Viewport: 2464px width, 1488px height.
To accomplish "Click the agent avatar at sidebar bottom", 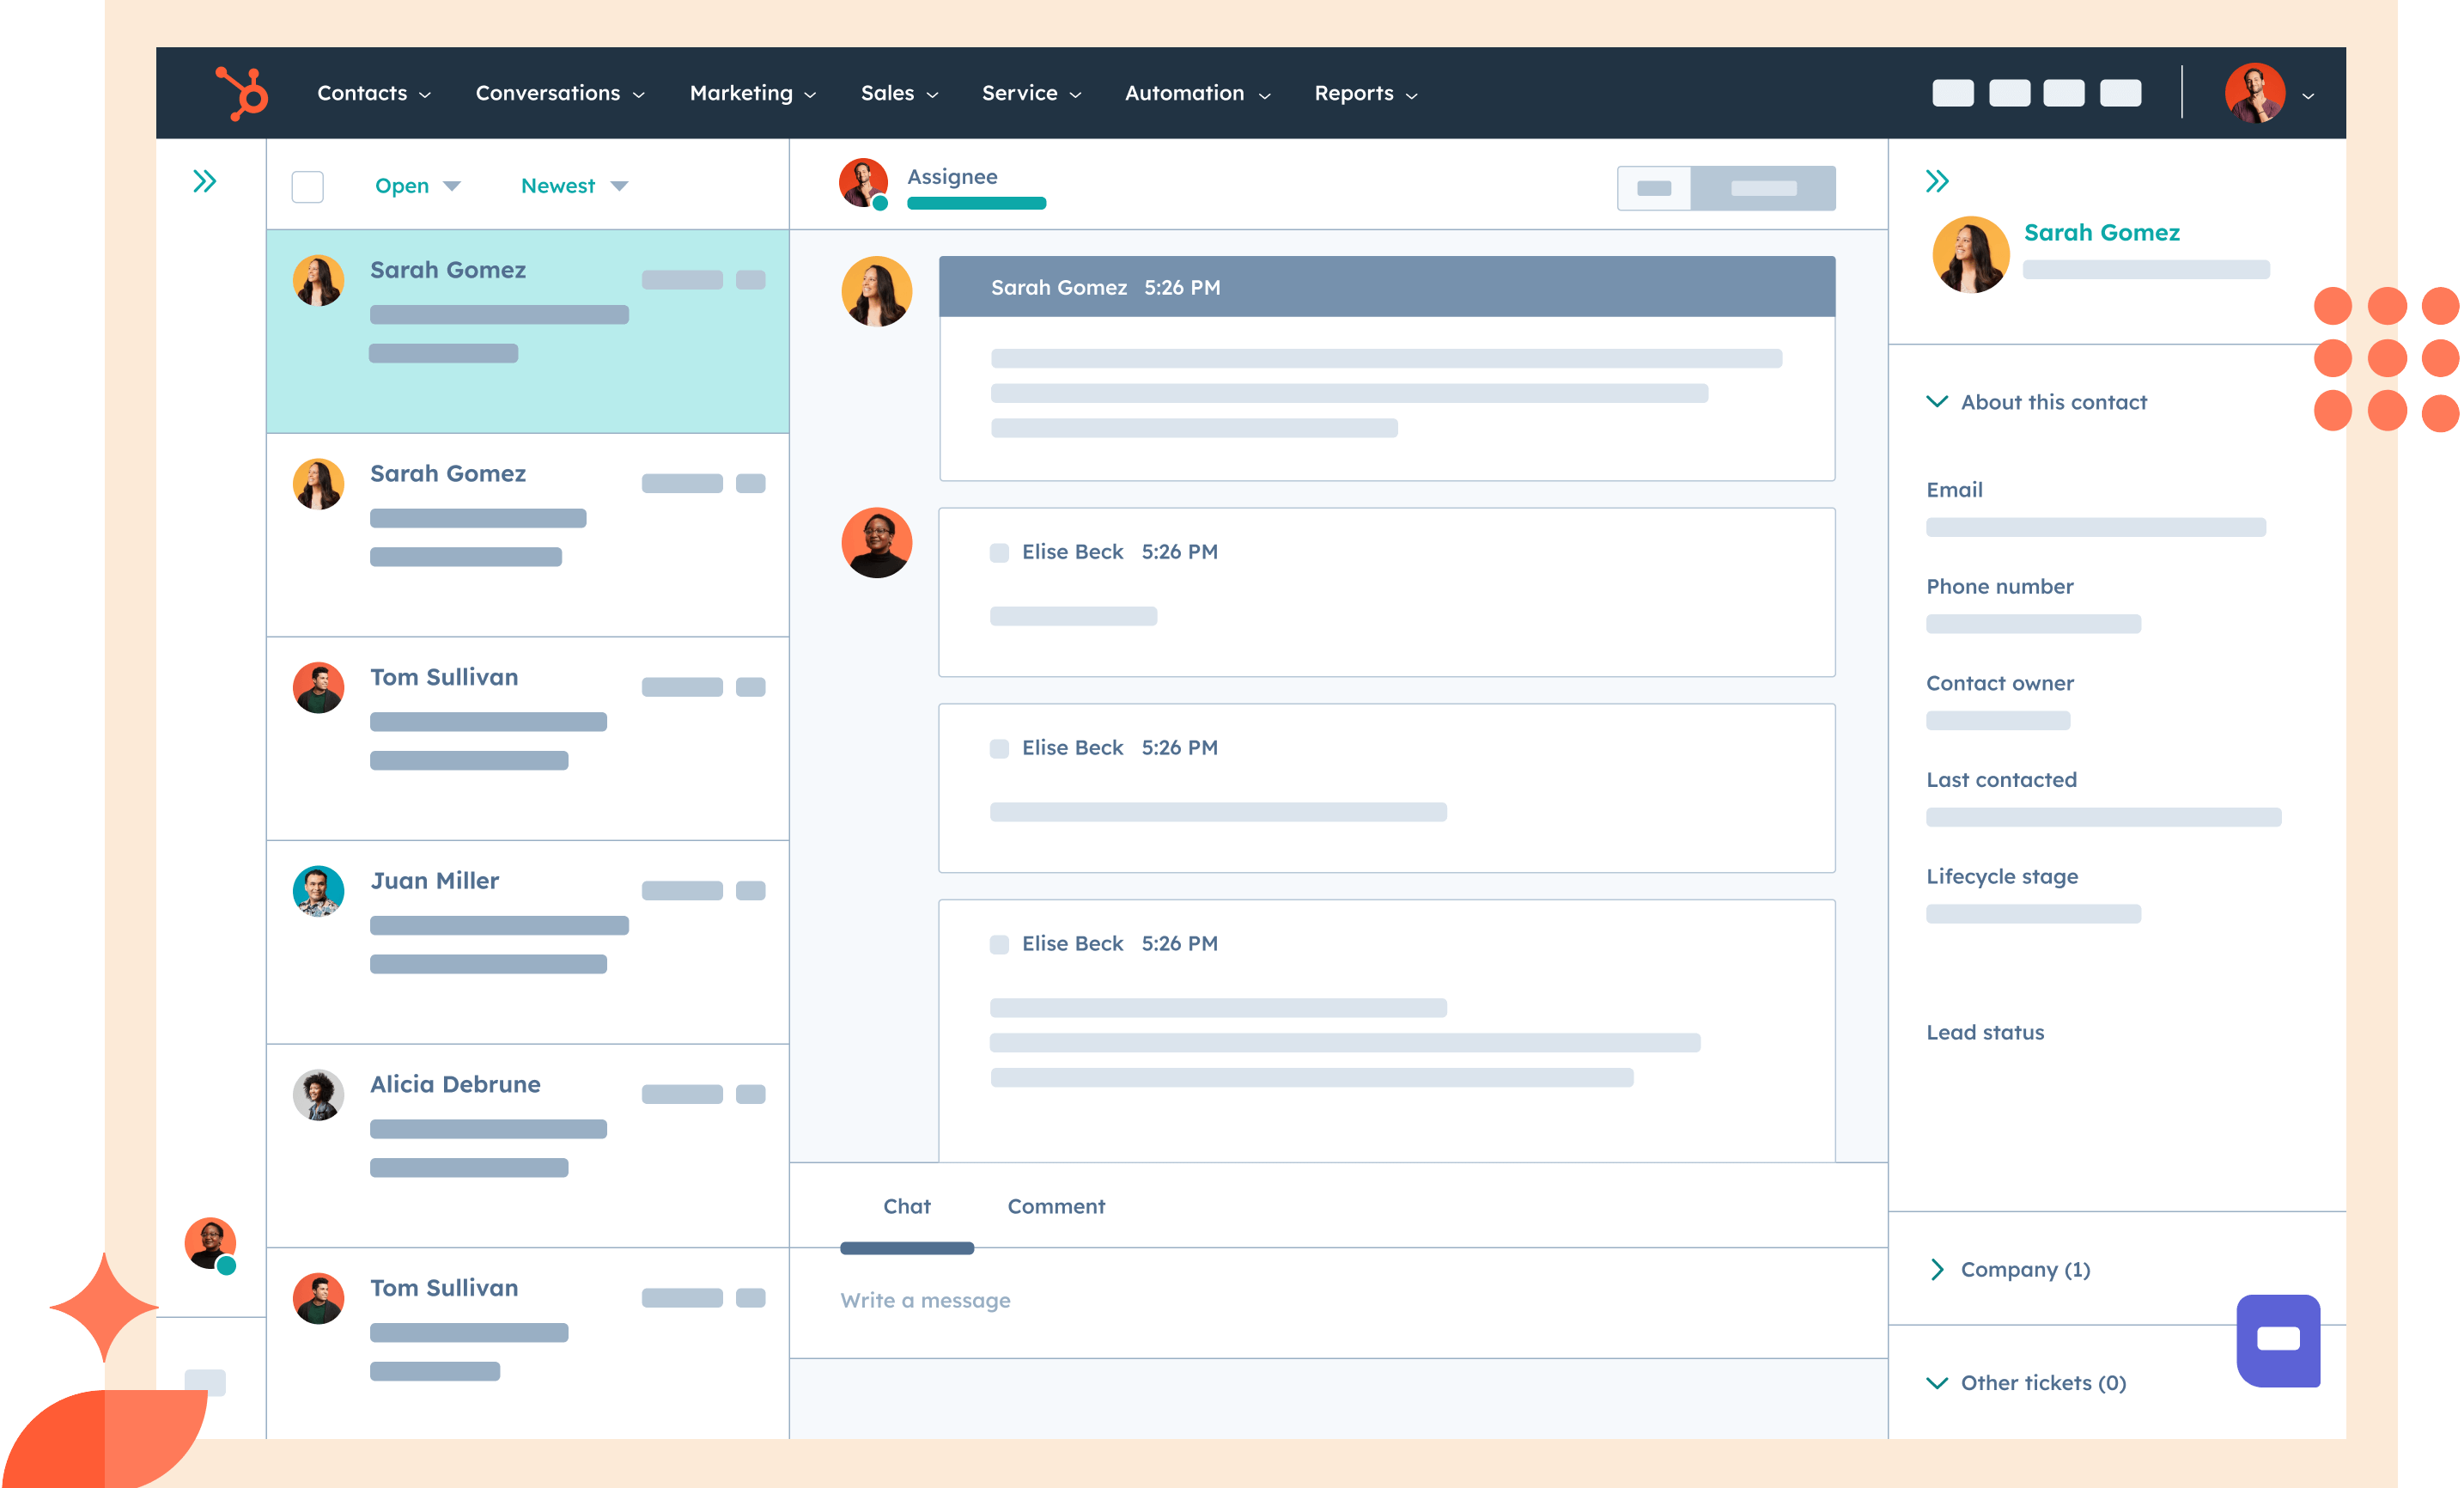I will coord(211,1244).
